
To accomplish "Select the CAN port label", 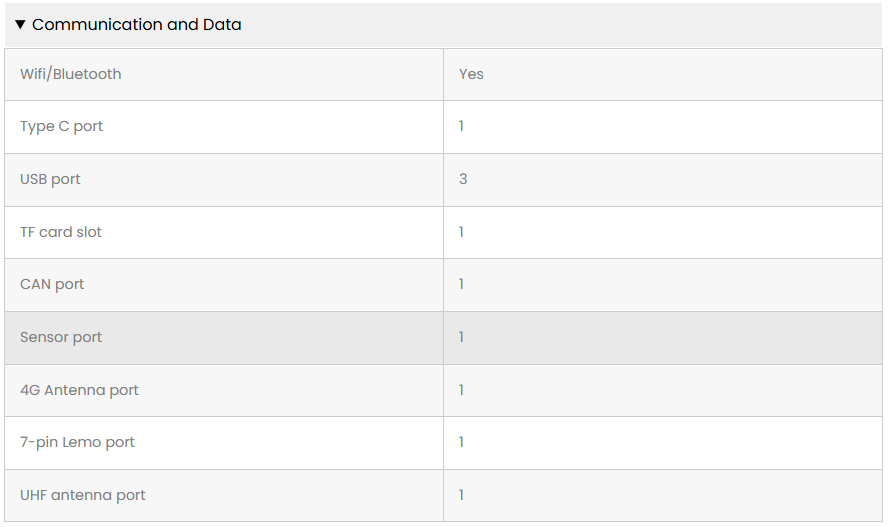I will point(52,285).
